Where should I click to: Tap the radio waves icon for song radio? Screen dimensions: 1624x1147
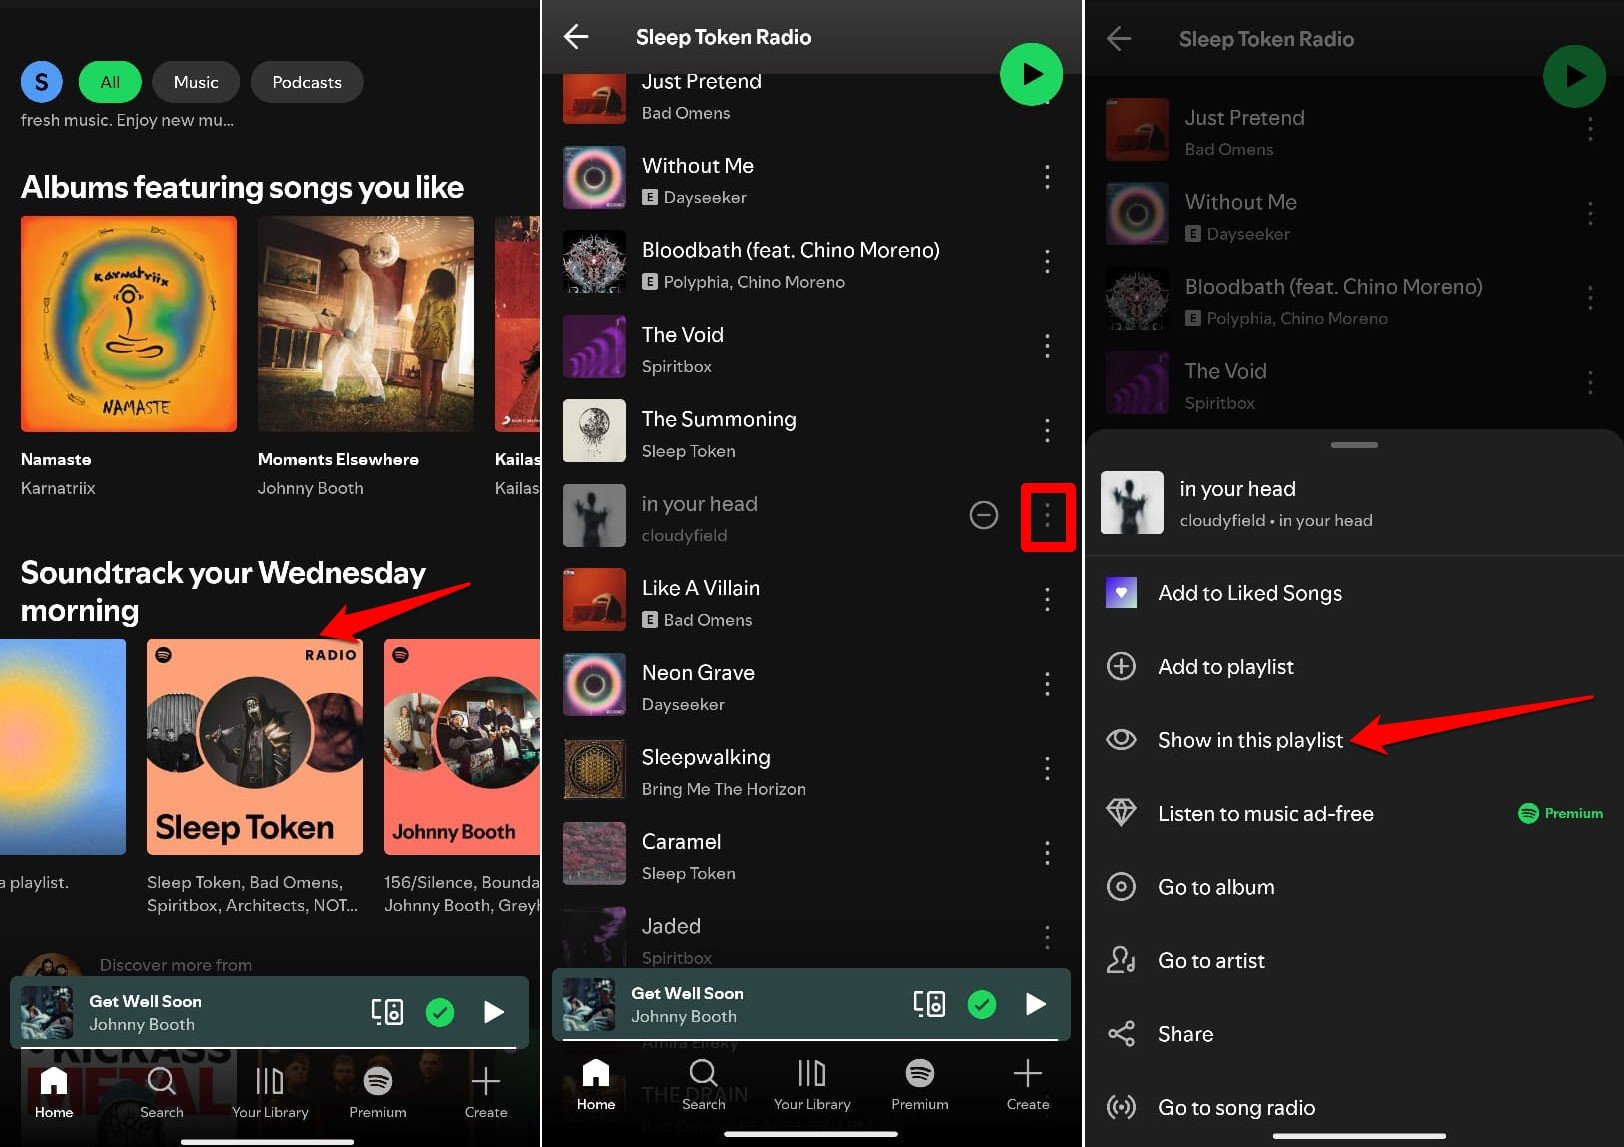(x=1121, y=1107)
